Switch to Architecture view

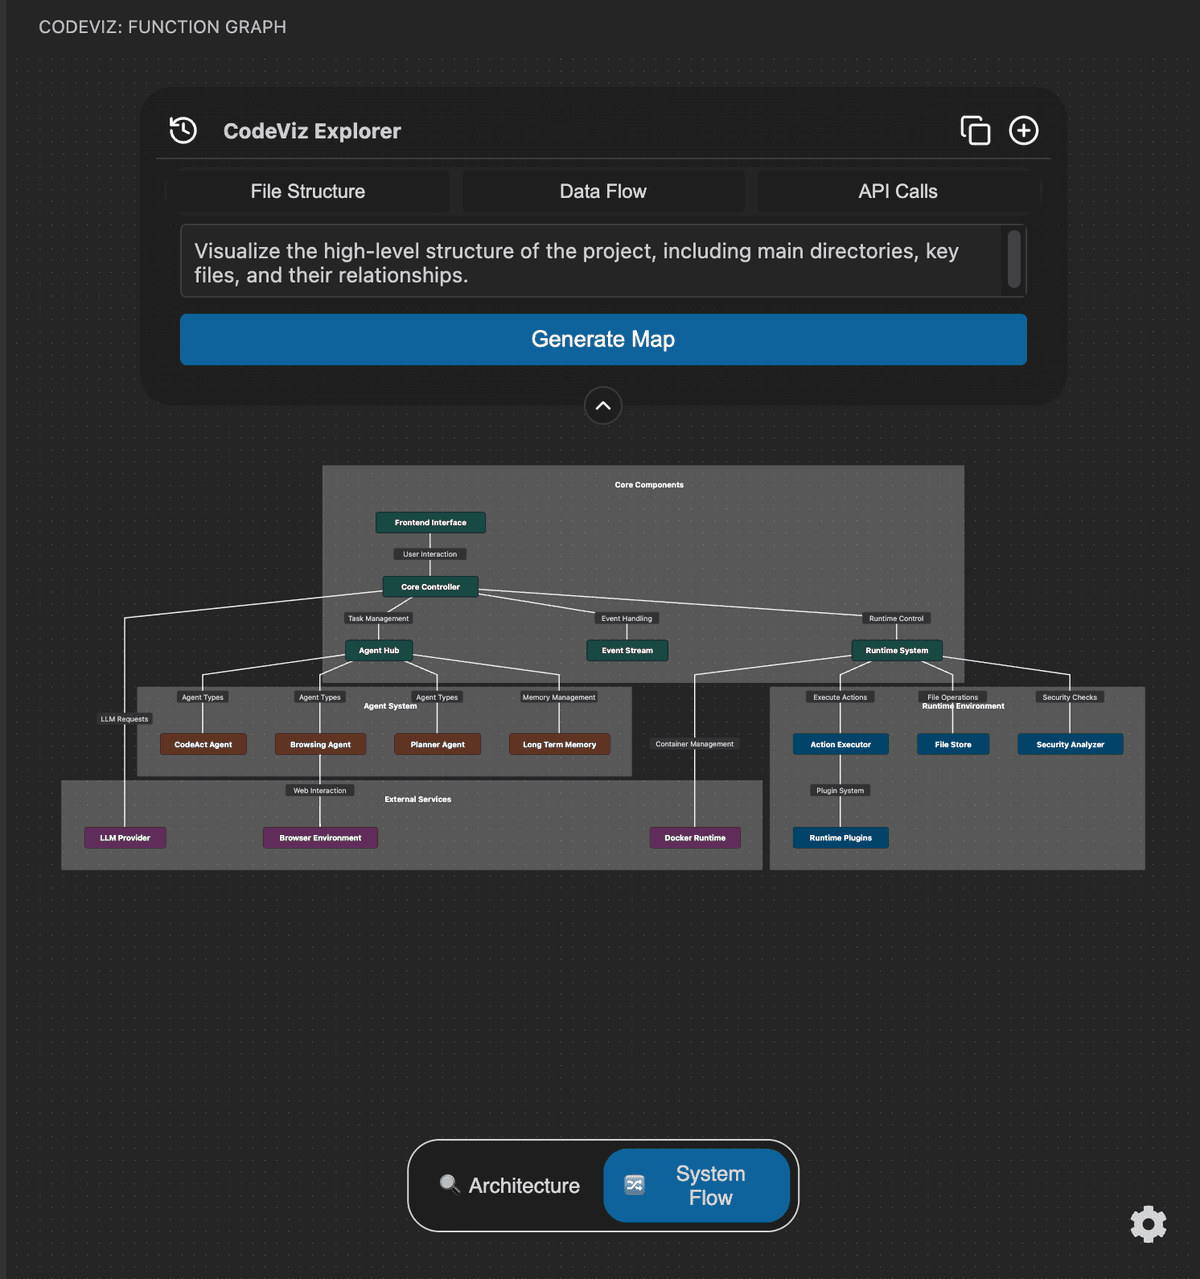(510, 1185)
